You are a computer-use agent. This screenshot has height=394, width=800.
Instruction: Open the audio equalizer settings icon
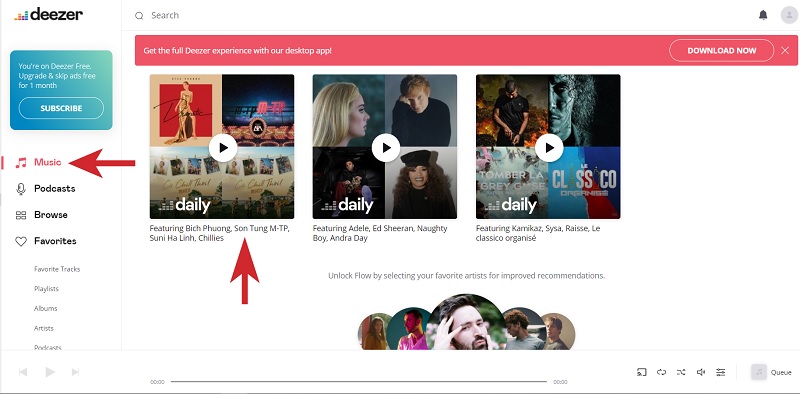[720, 372]
